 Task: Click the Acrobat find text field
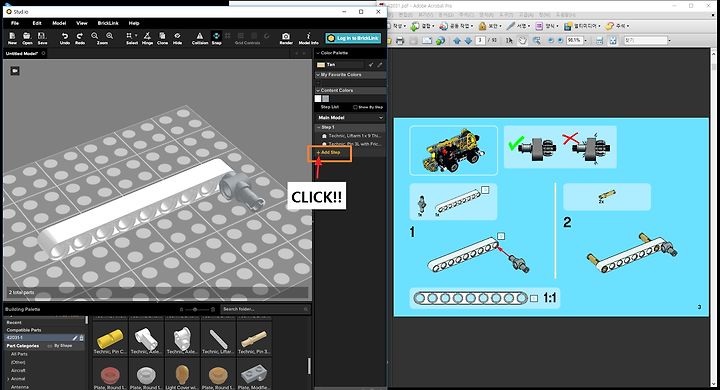point(645,40)
